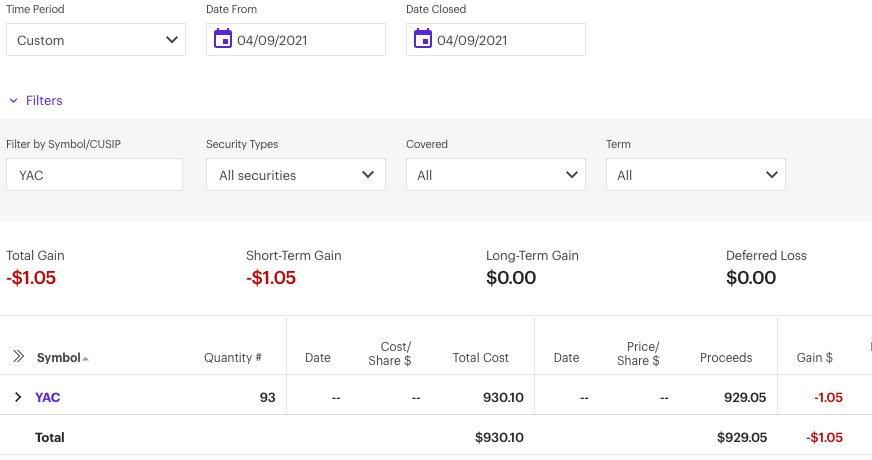Open the Time Period Custom dropdown
Image resolution: width=872 pixels, height=460 pixels.
pyautogui.click(x=96, y=40)
